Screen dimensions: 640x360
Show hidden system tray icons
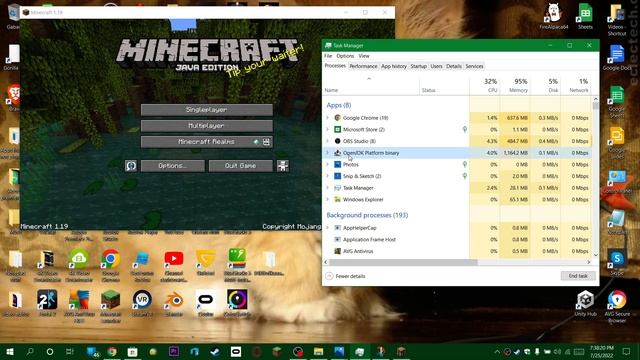pyautogui.click(x=497, y=351)
